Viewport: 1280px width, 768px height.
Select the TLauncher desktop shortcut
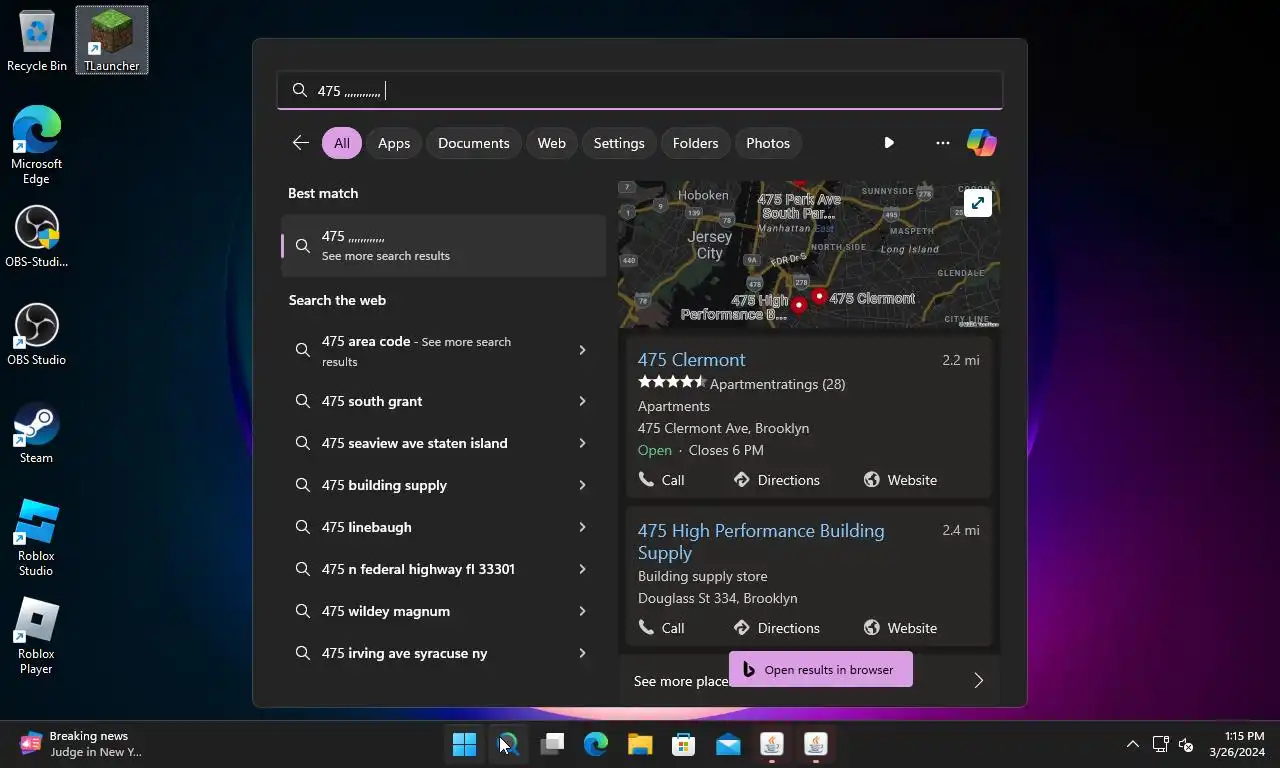[111, 41]
